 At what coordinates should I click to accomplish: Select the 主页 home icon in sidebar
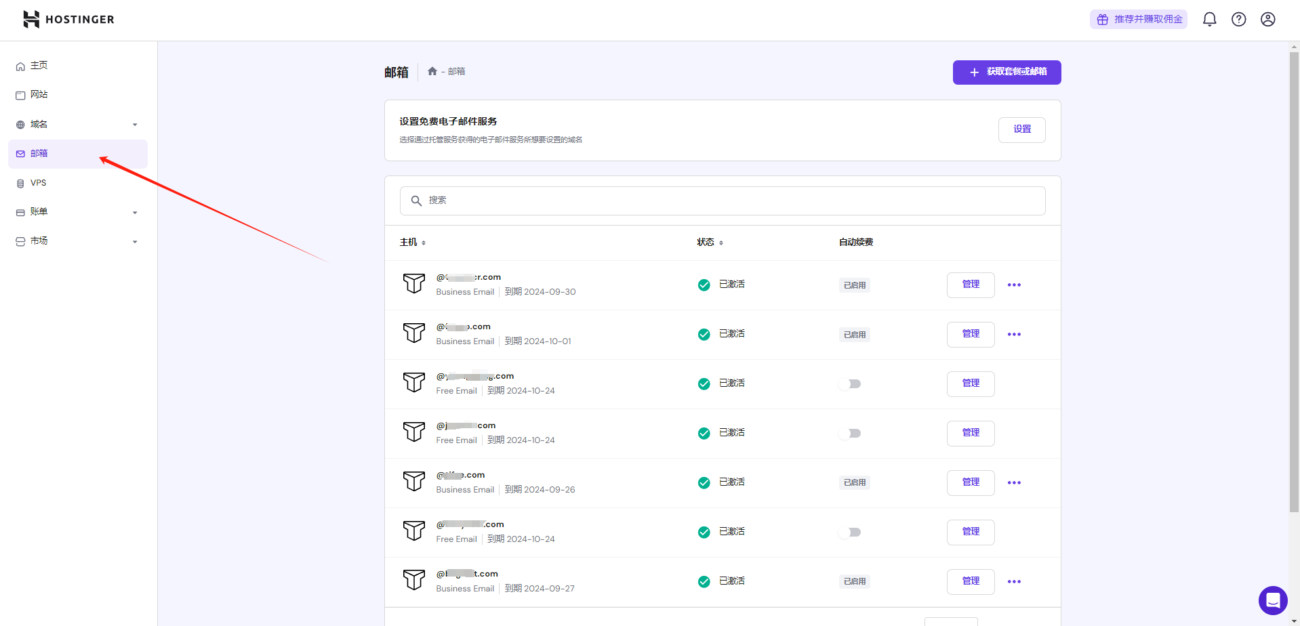[20, 65]
